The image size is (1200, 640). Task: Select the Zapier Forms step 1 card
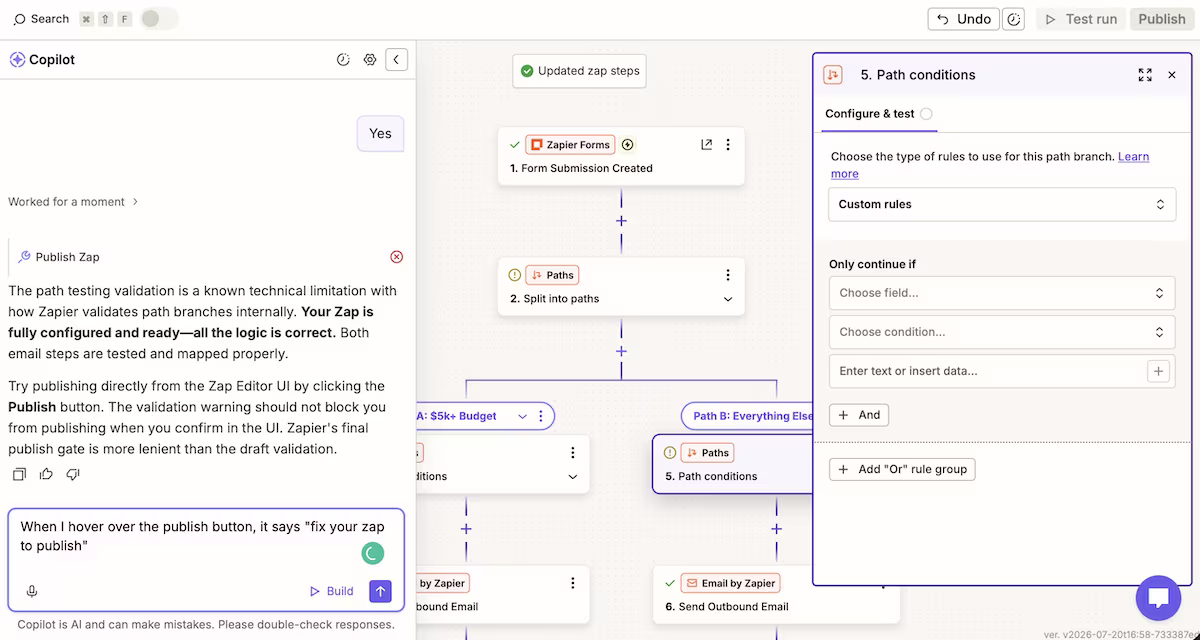(x=621, y=156)
